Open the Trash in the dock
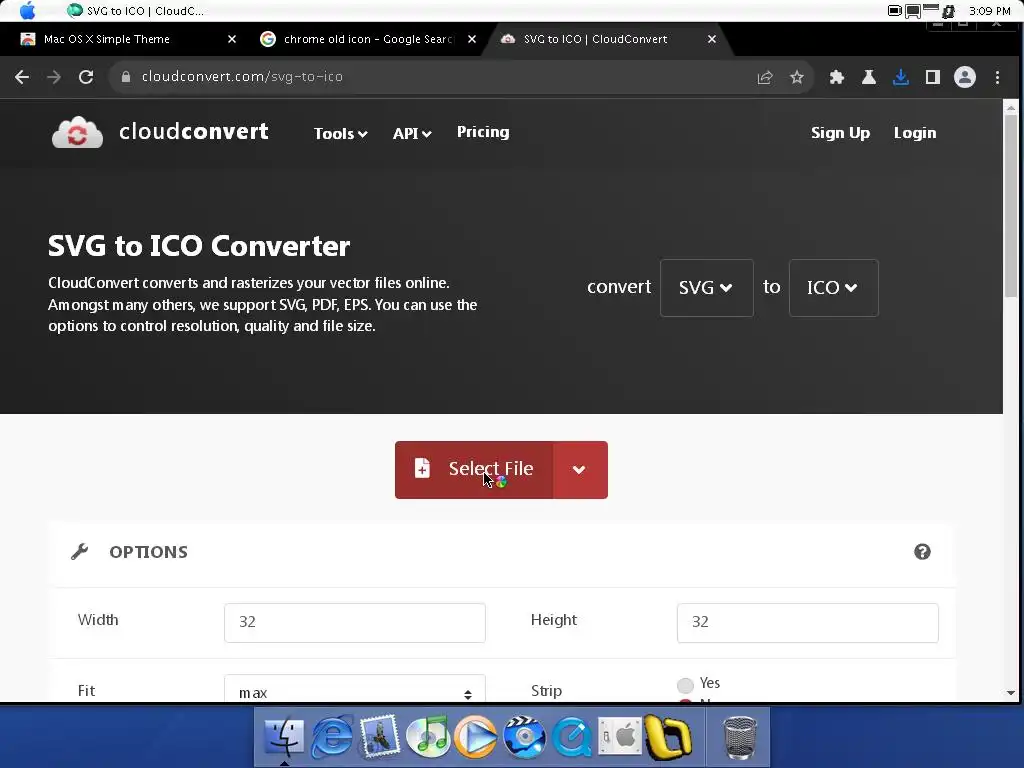Viewport: 1024px width, 768px height. coord(740,738)
